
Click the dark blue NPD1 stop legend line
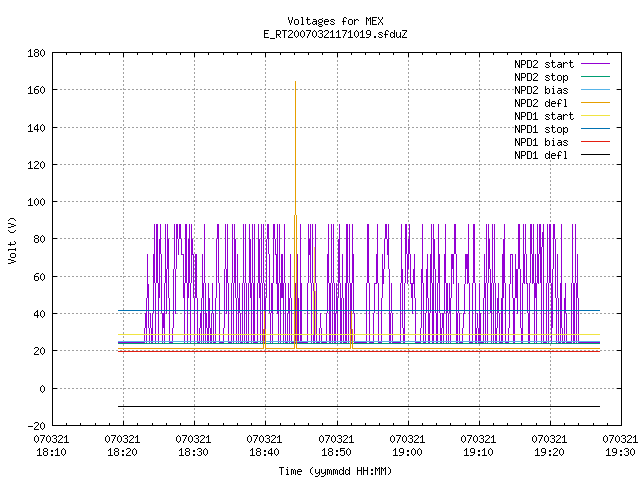tap(596, 128)
